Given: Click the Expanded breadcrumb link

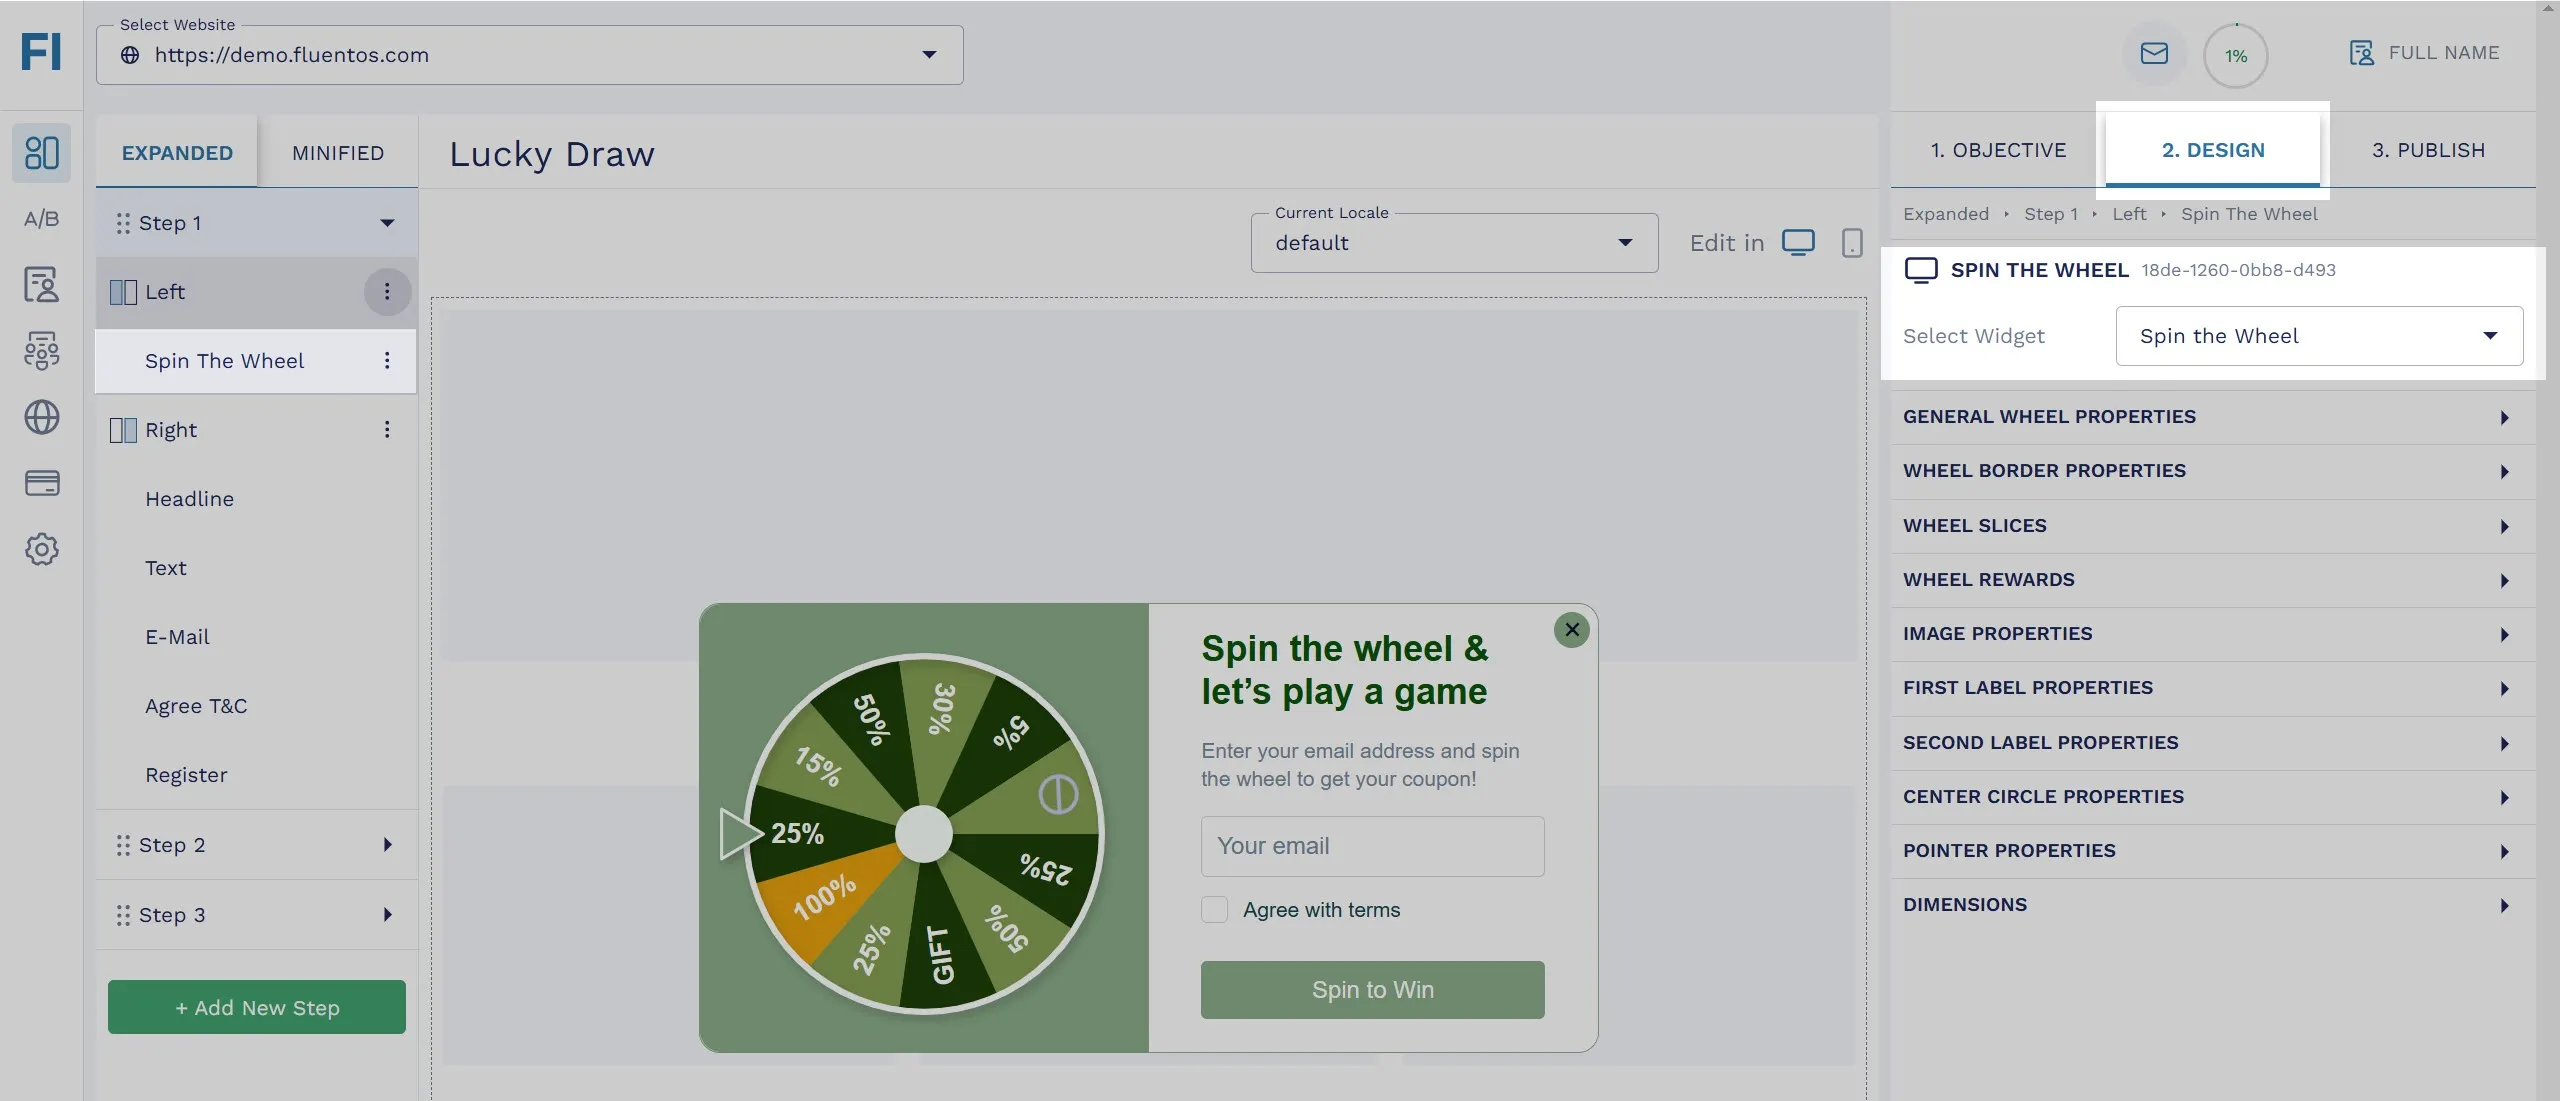Looking at the screenshot, I should (1945, 214).
